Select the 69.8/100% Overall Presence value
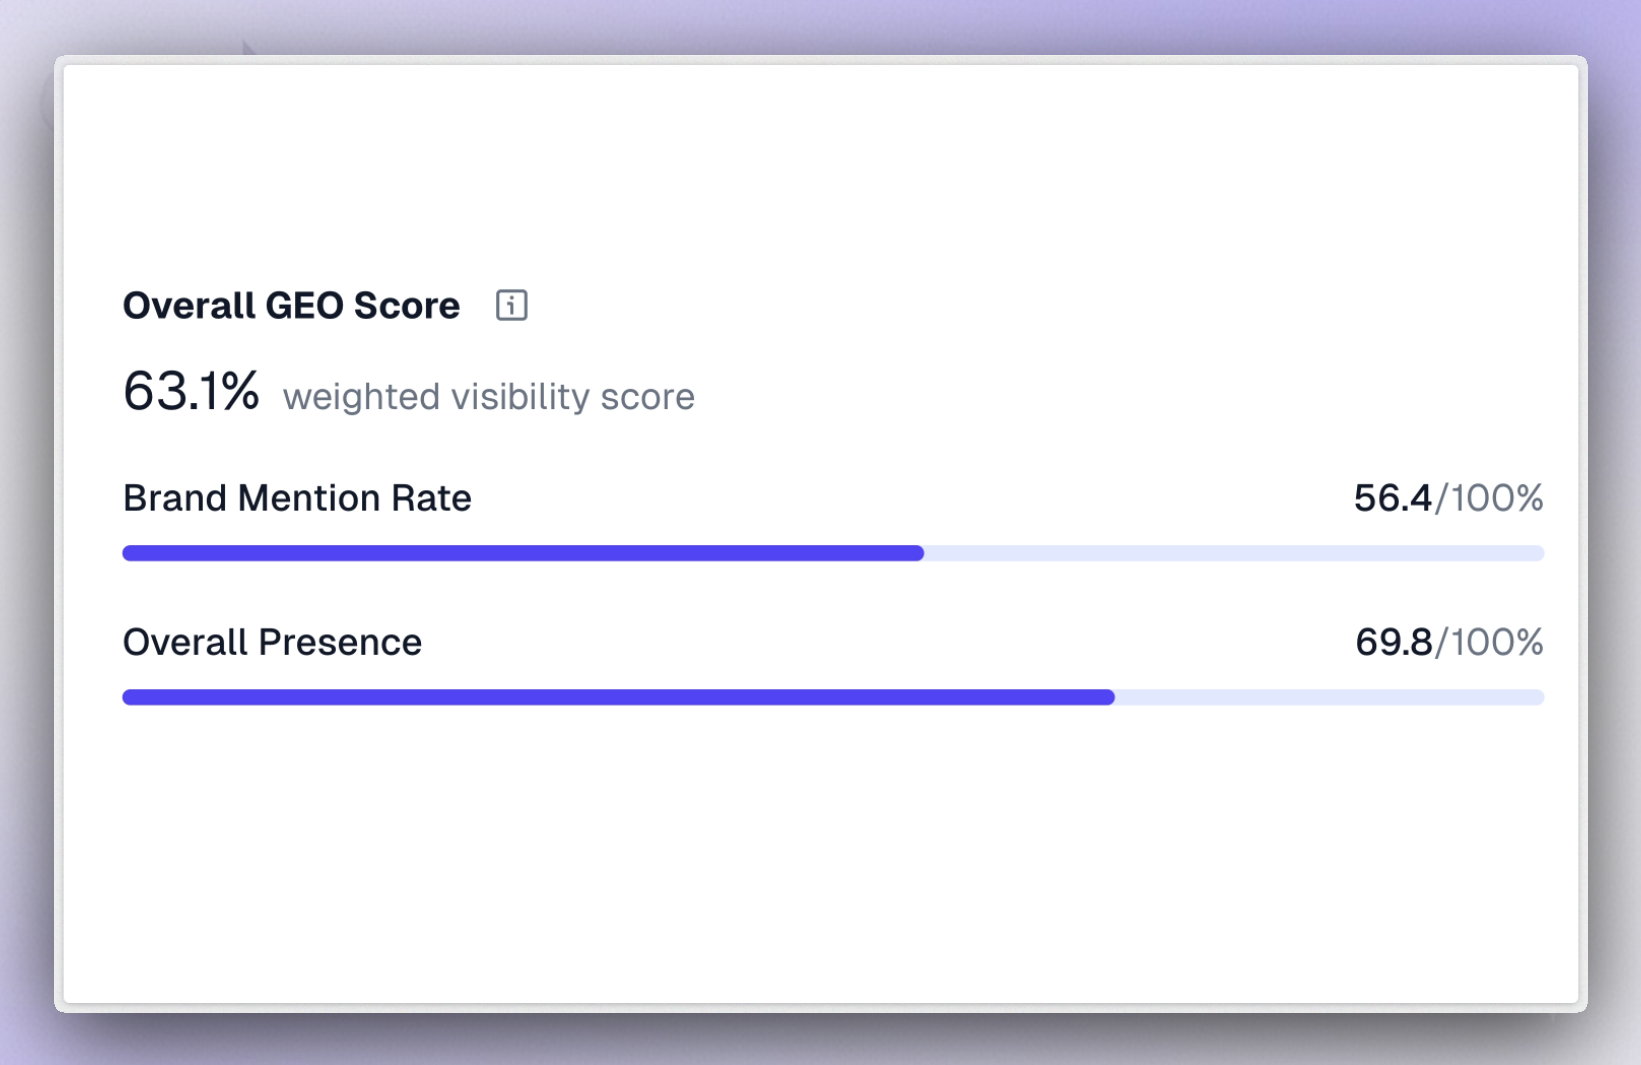This screenshot has height=1065, width=1641. pyautogui.click(x=1449, y=643)
